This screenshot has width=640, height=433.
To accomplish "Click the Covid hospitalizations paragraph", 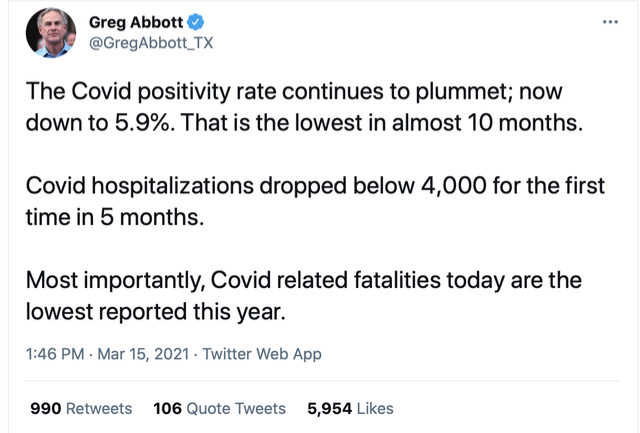I will point(315,201).
